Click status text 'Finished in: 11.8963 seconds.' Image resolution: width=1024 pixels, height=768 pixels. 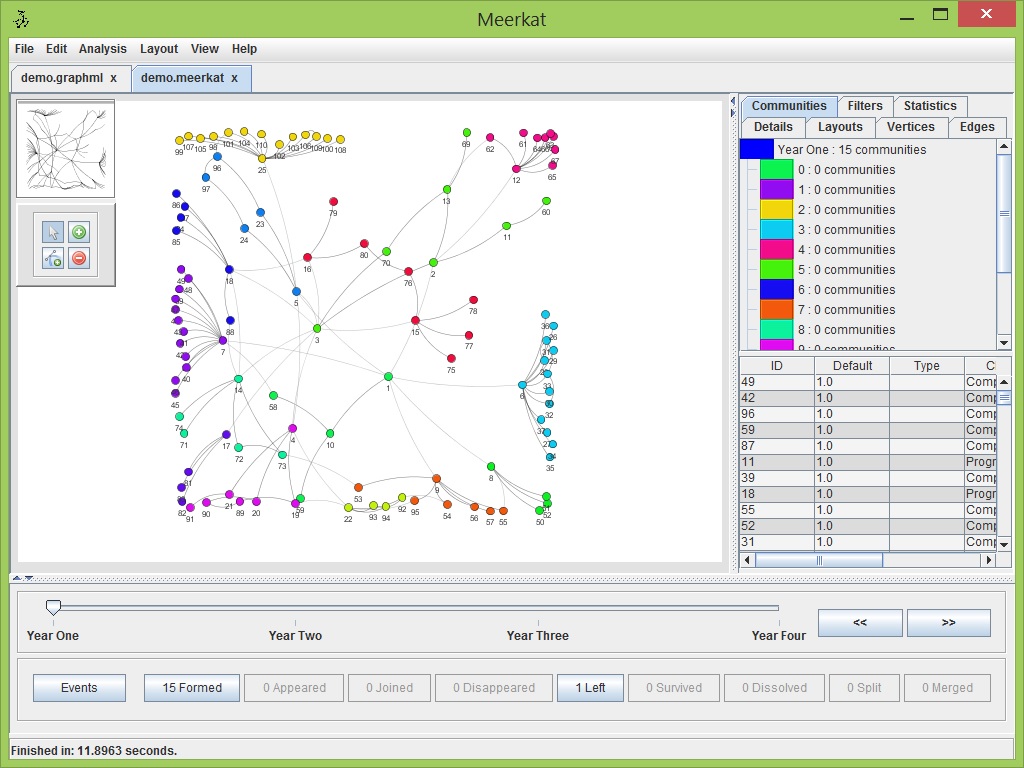point(94,751)
